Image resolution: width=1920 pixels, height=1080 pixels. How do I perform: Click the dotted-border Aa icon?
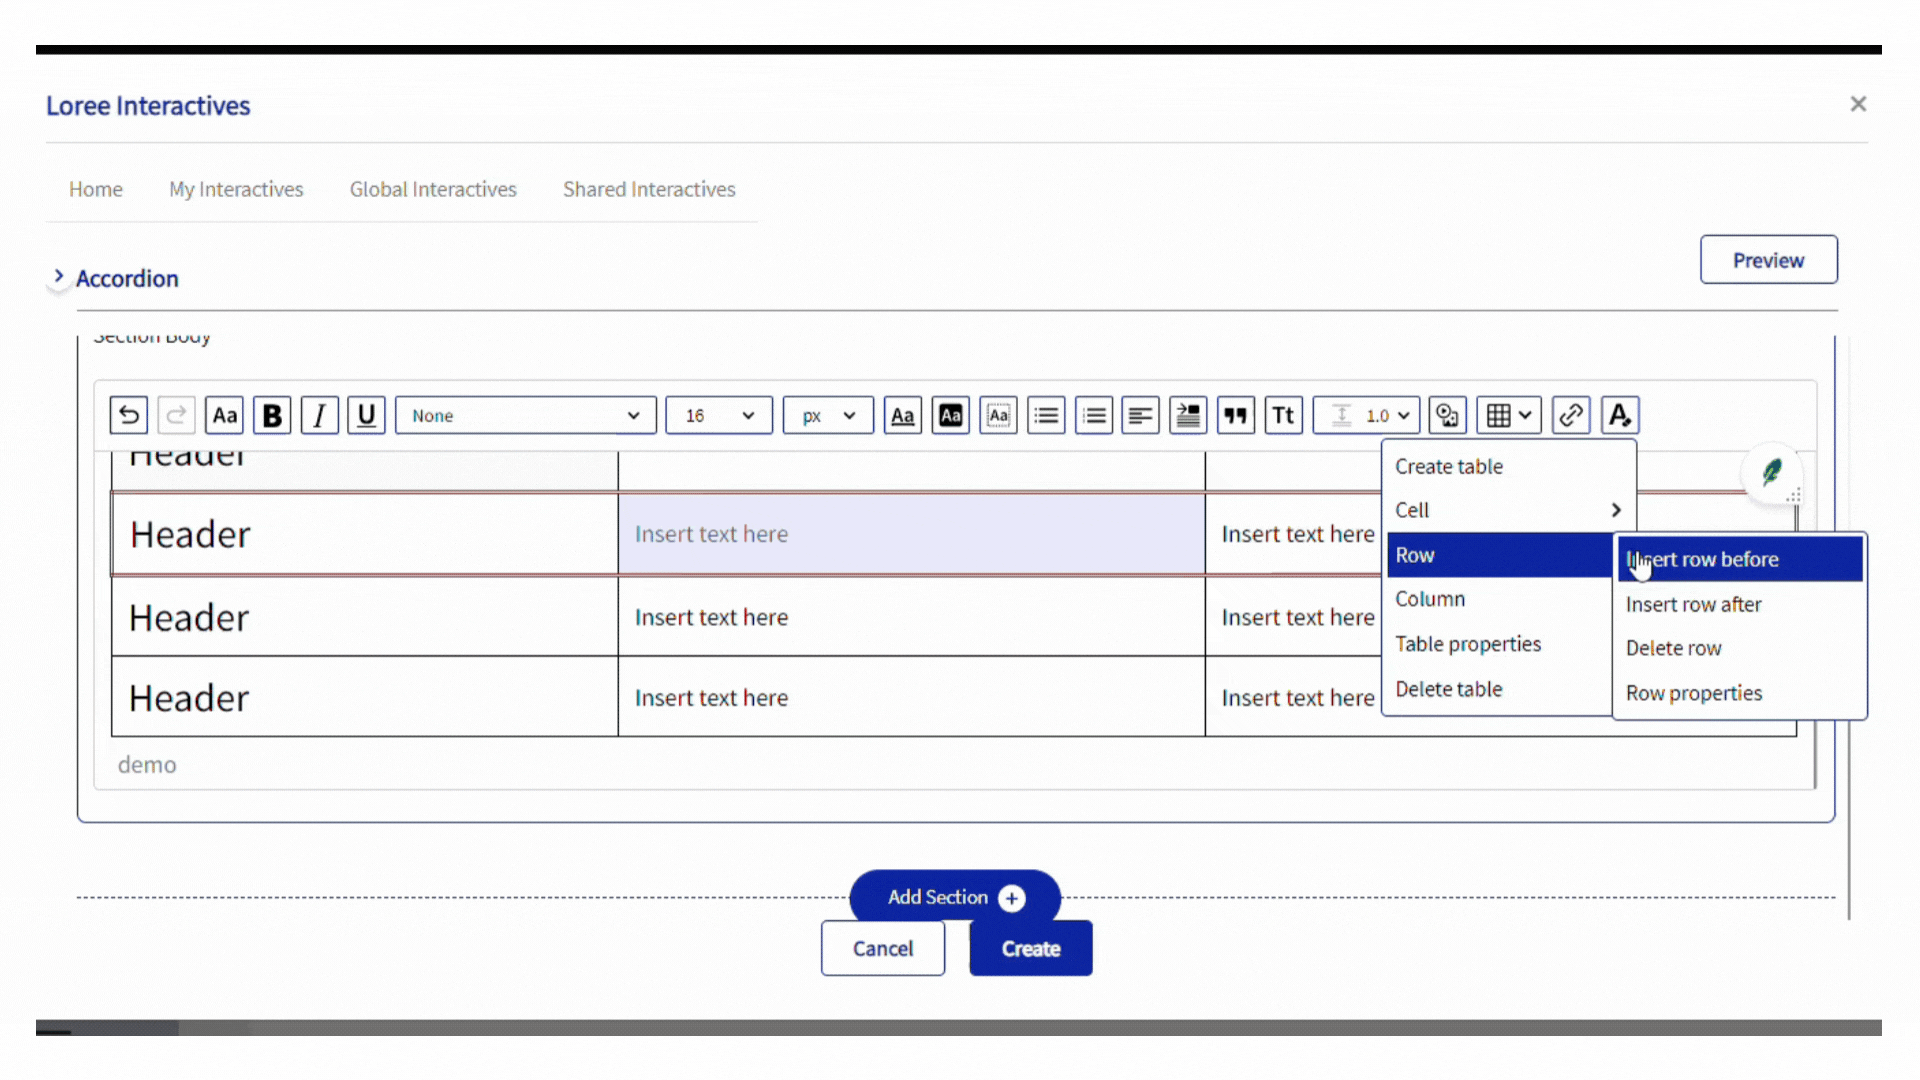click(999, 415)
